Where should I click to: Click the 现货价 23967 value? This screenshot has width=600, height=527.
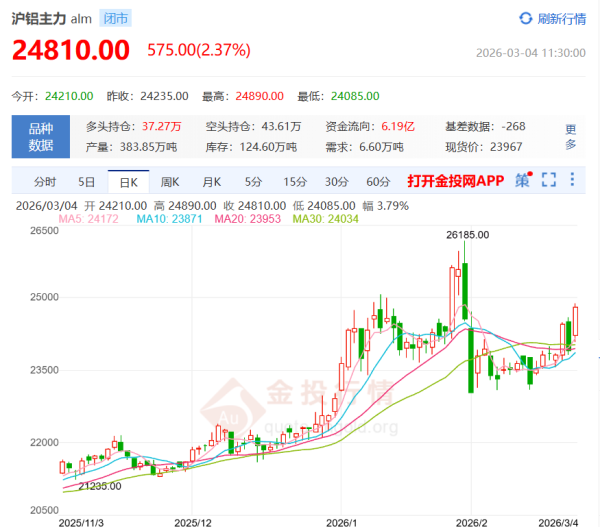pos(506,147)
